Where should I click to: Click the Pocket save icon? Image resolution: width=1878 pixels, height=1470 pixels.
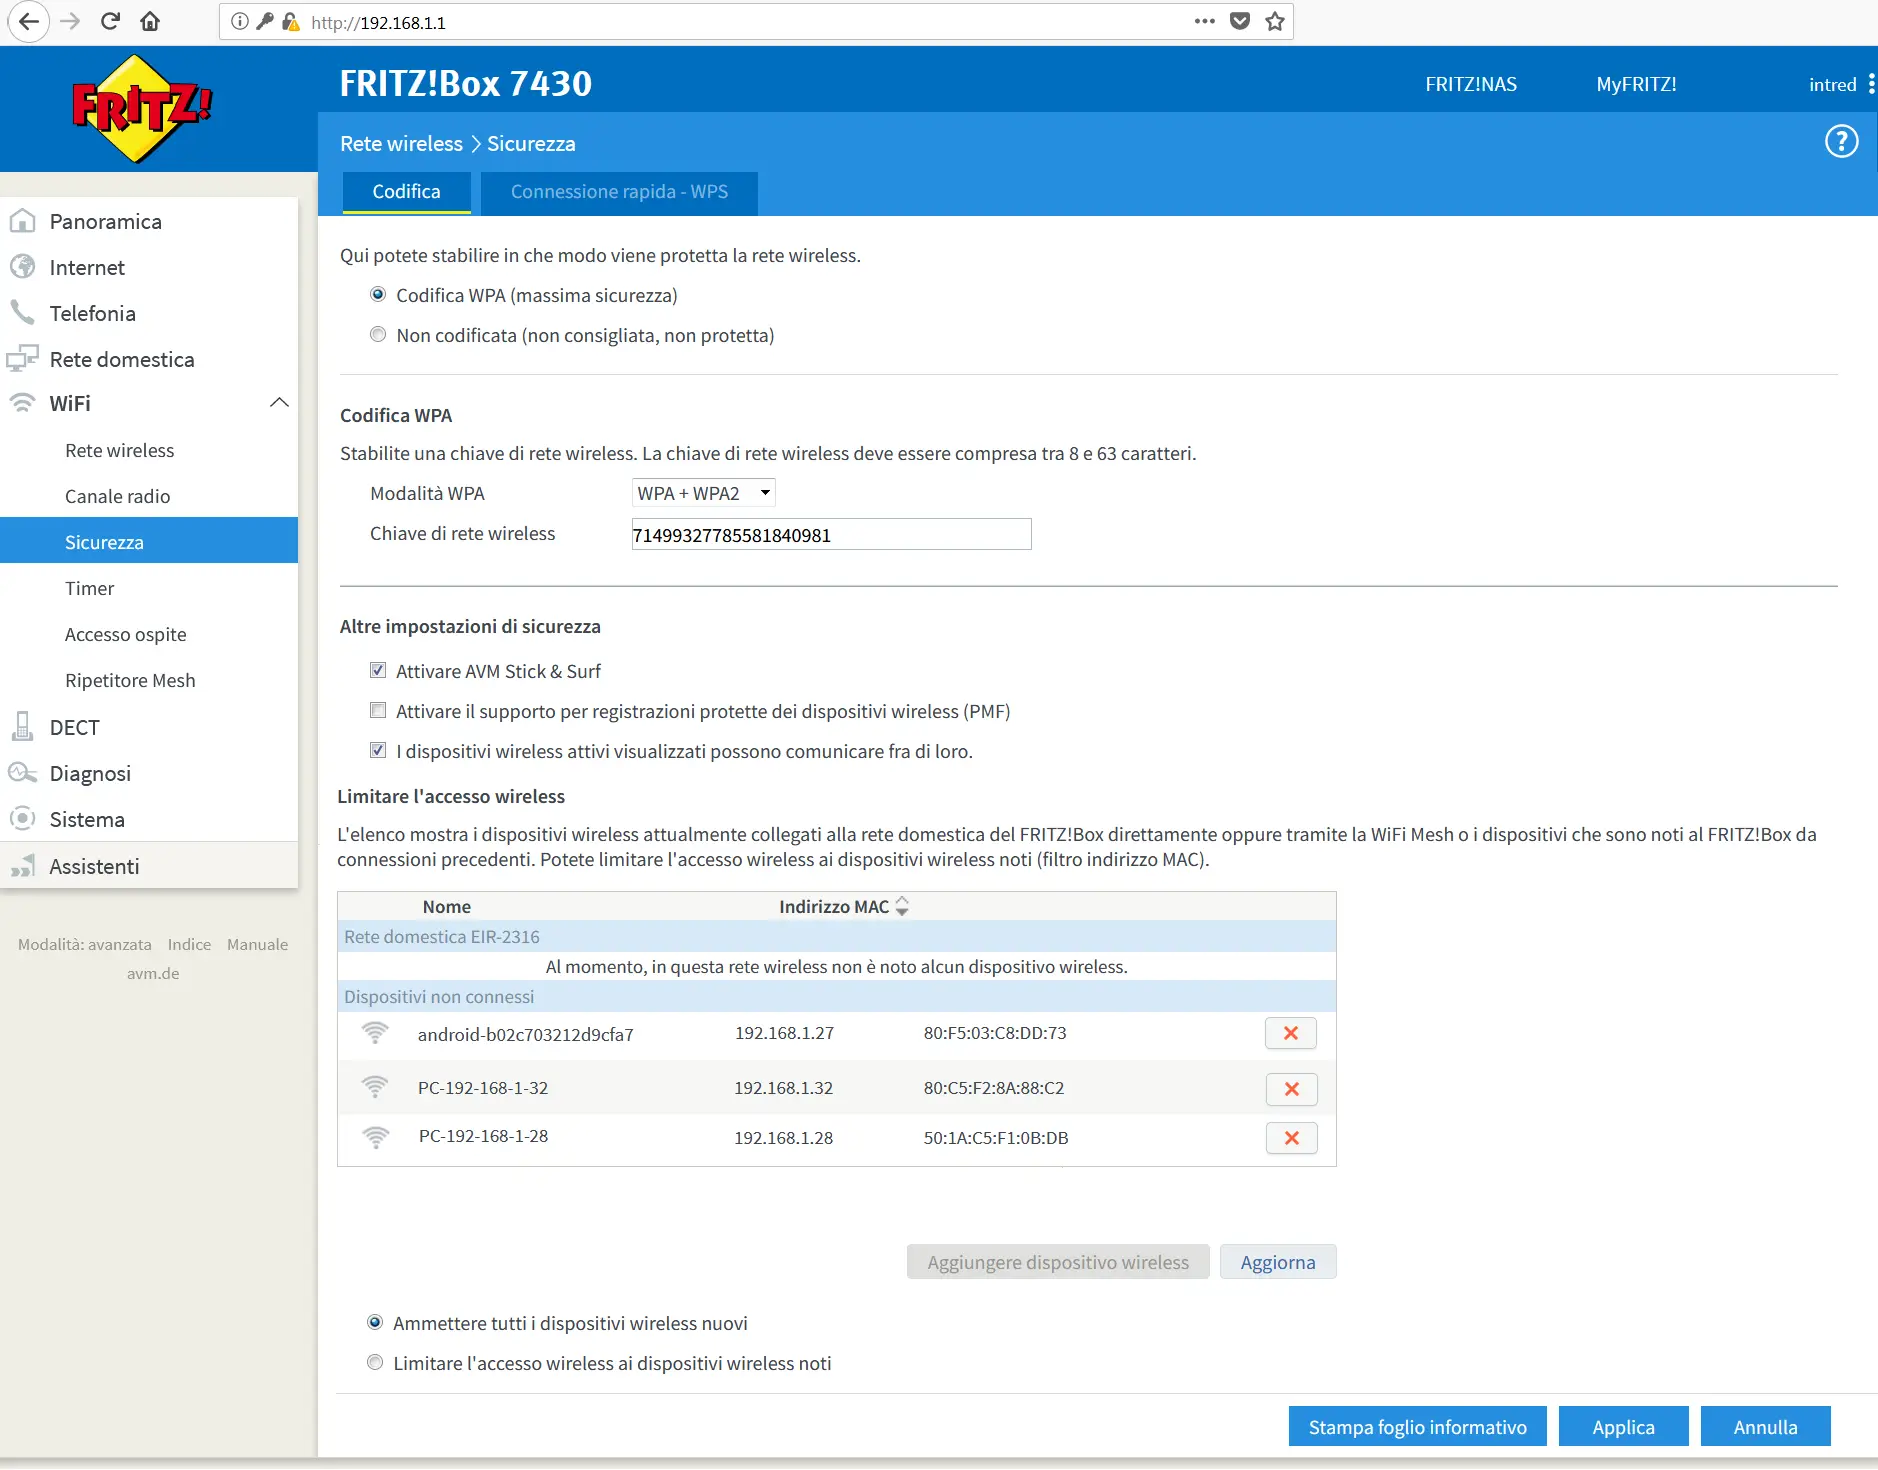point(1240,21)
